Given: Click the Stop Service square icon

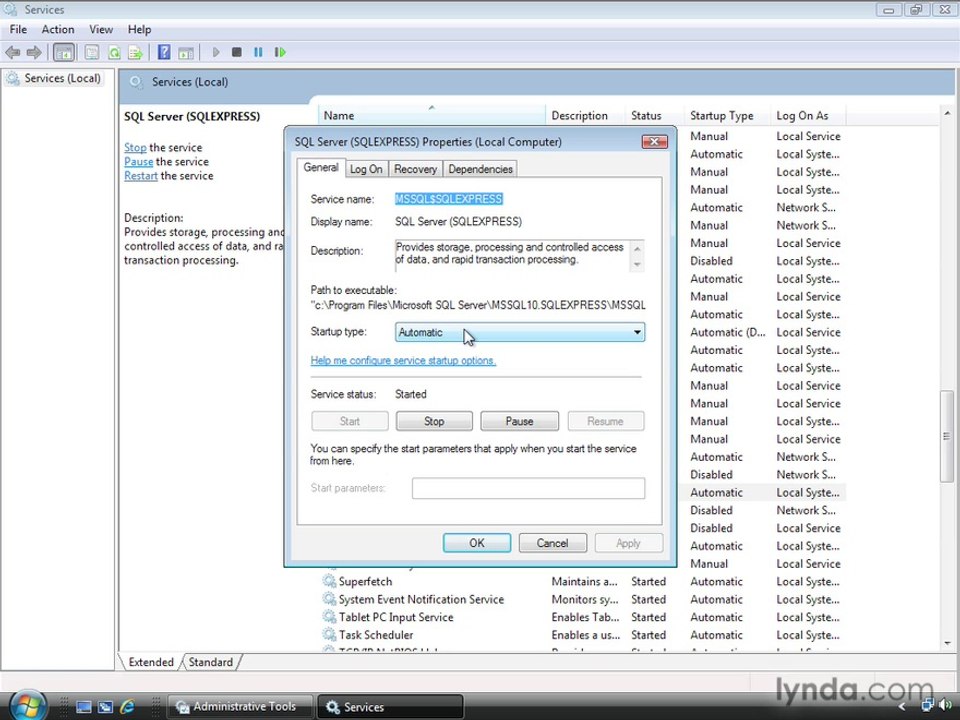Looking at the screenshot, I should pos(237,53).
